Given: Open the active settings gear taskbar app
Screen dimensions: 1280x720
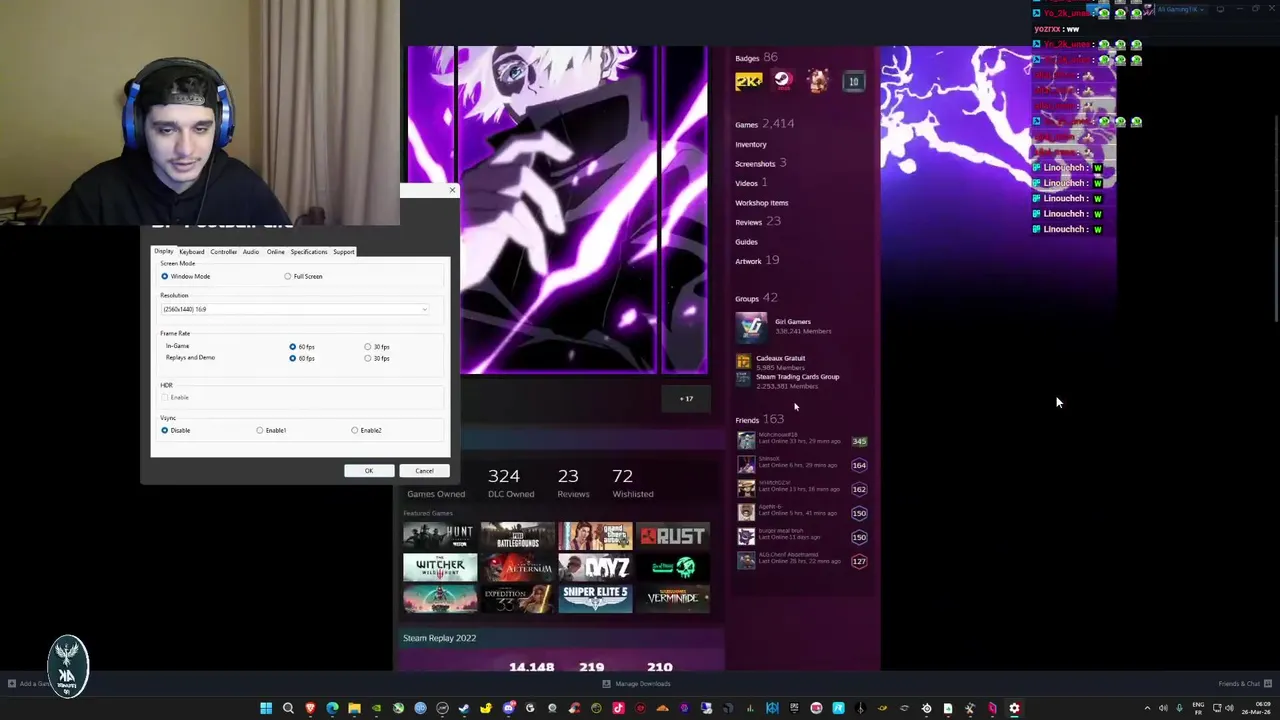Looking at the screenshot, I should point(1014,708).
